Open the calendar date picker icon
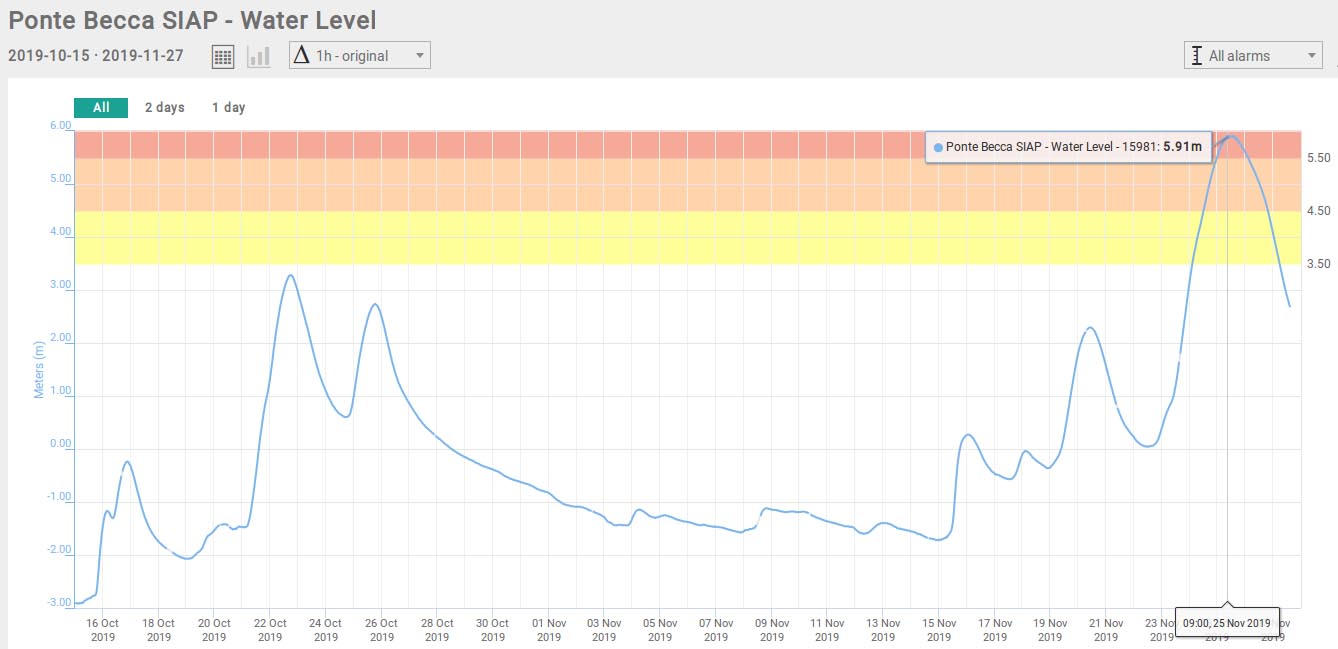 click(x=223, y=56)
